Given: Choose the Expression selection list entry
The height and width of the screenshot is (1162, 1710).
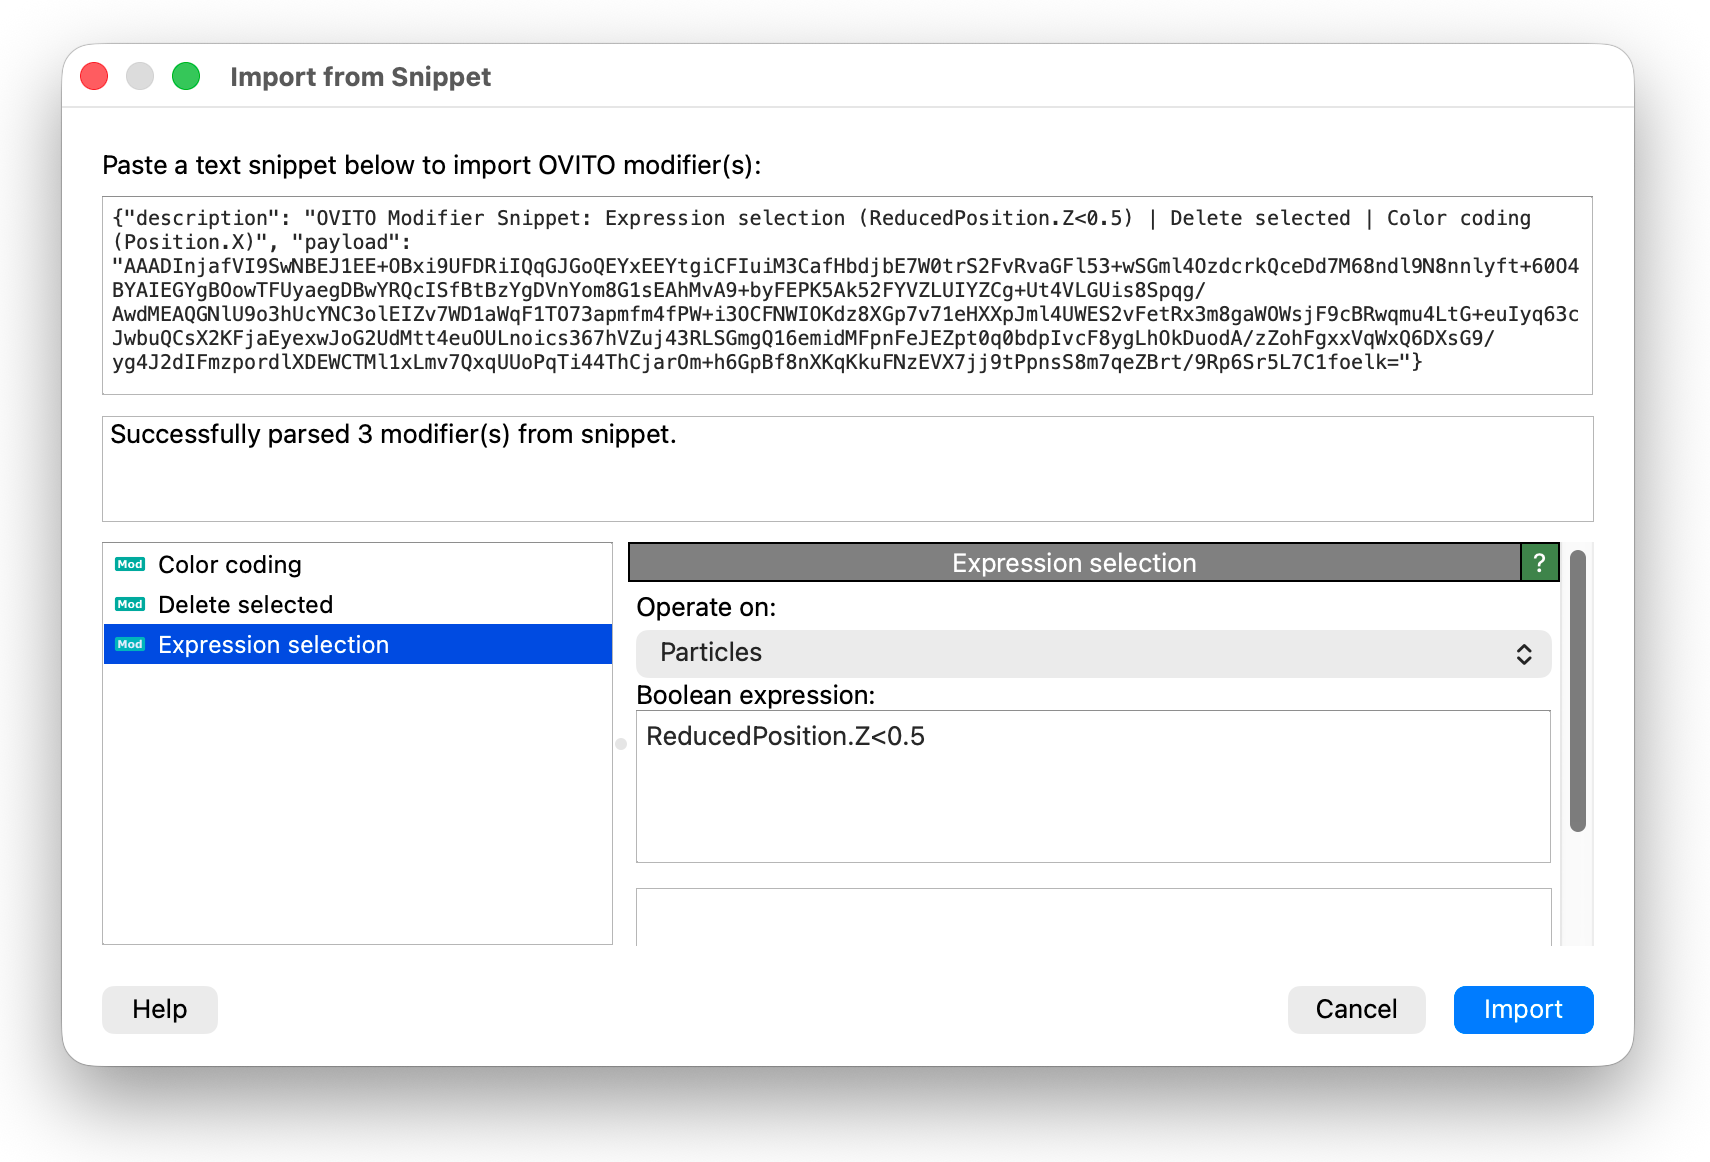Looking at the screenshot, I should tap(273, 645).
